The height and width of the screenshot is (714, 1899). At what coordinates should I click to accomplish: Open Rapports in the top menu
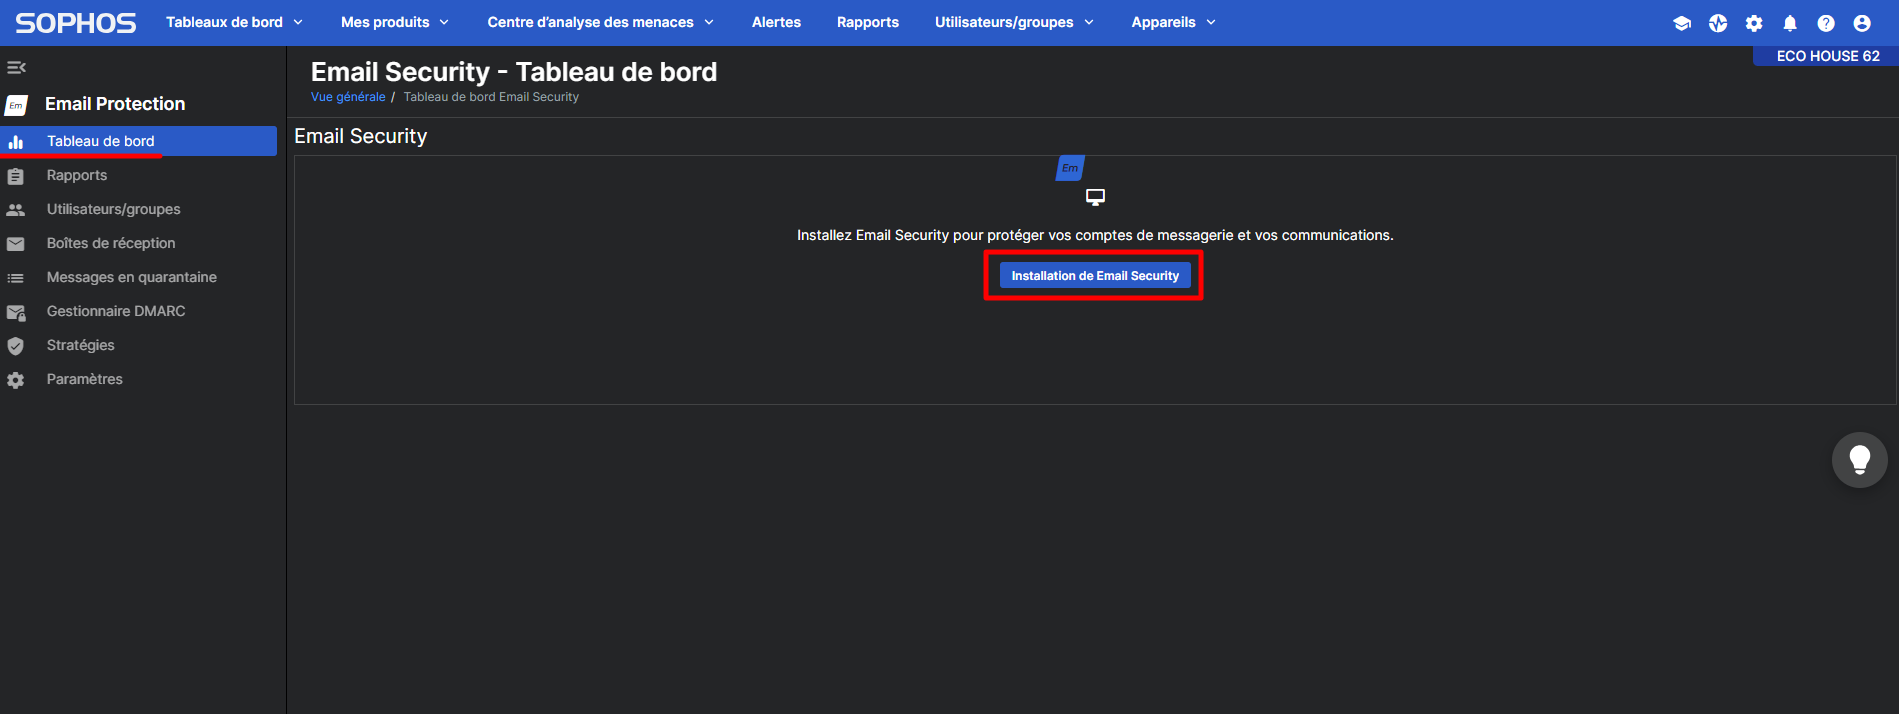(x=868, y=22)
